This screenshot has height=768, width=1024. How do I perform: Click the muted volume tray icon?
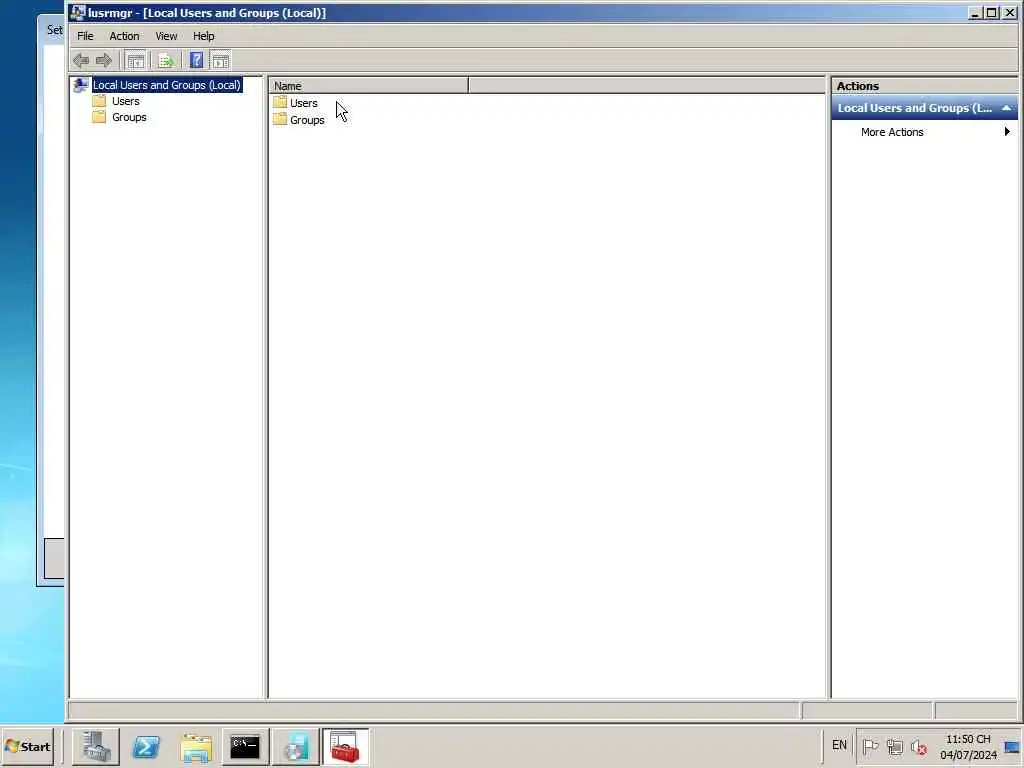coord(919,746)
